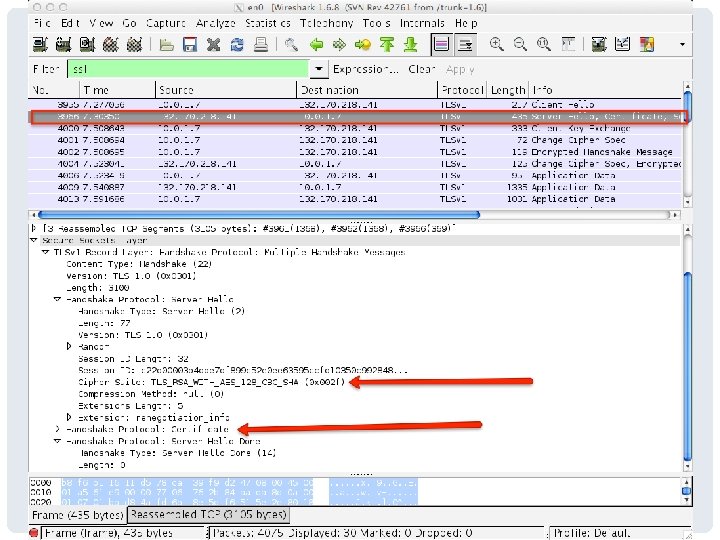Save this capture file icon
Image resolution: width=720 pixels, height=540 pixels.
(190, 45)
